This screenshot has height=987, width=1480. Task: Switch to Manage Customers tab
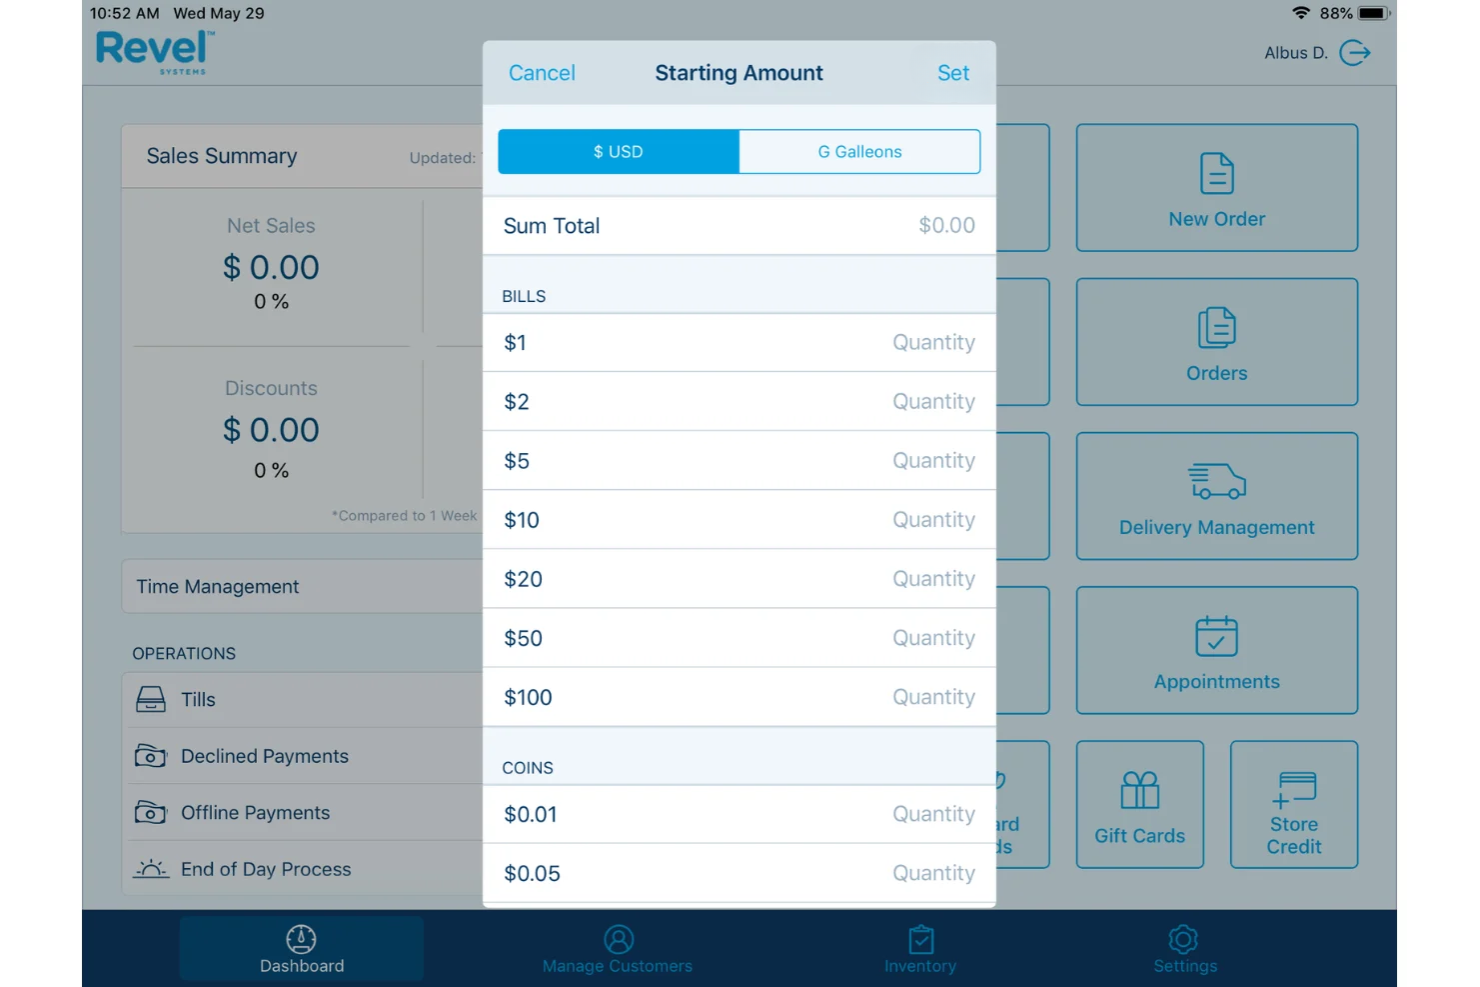pos(617,948)
